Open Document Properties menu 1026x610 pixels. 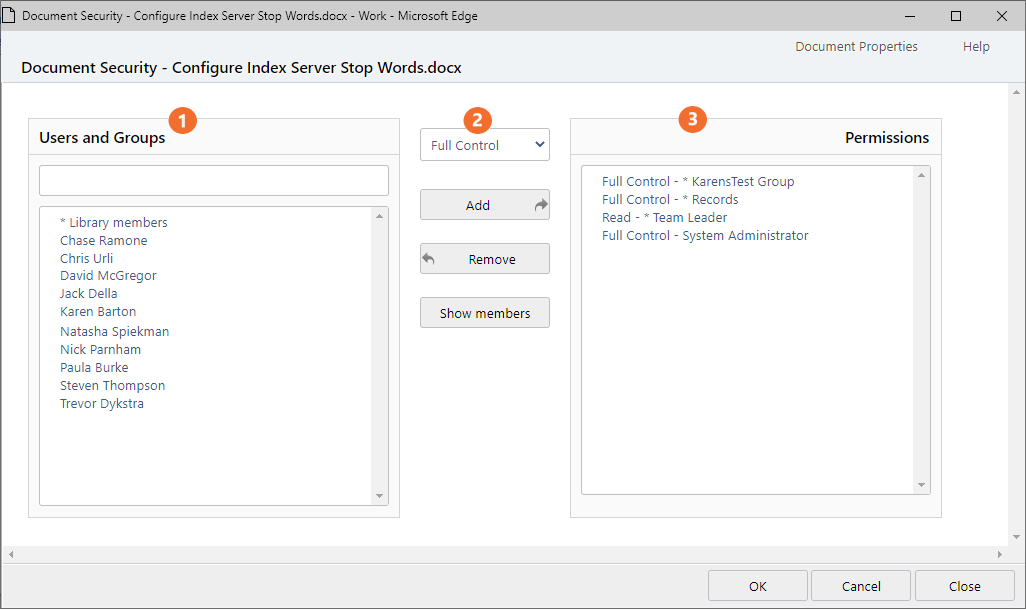[856, 46]
